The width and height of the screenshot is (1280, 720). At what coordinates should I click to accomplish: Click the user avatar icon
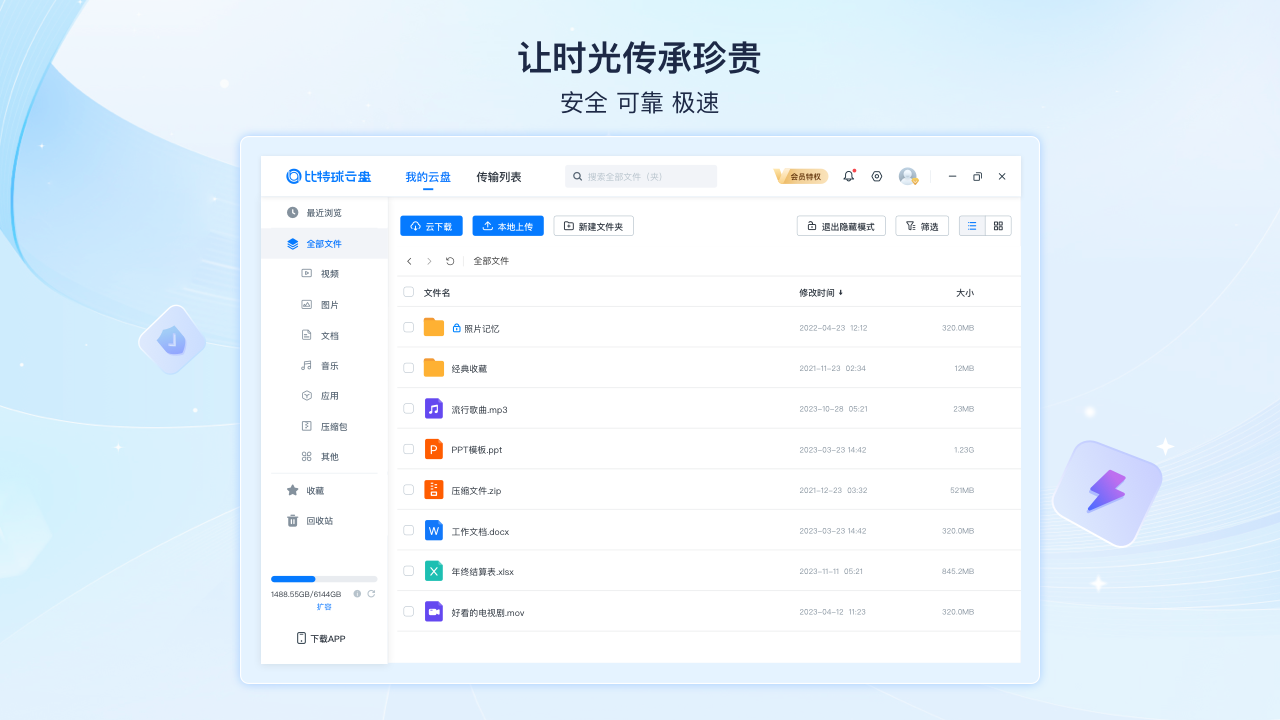908,176
